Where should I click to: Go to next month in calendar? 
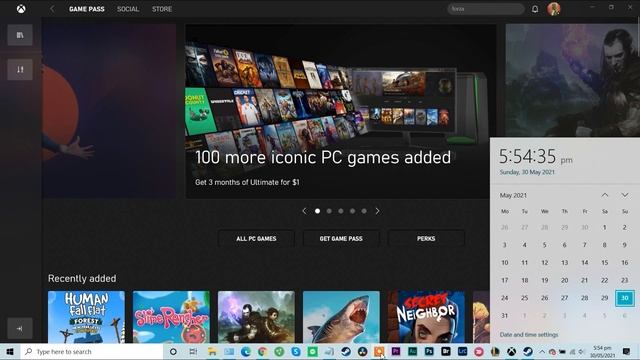[625, 195]
